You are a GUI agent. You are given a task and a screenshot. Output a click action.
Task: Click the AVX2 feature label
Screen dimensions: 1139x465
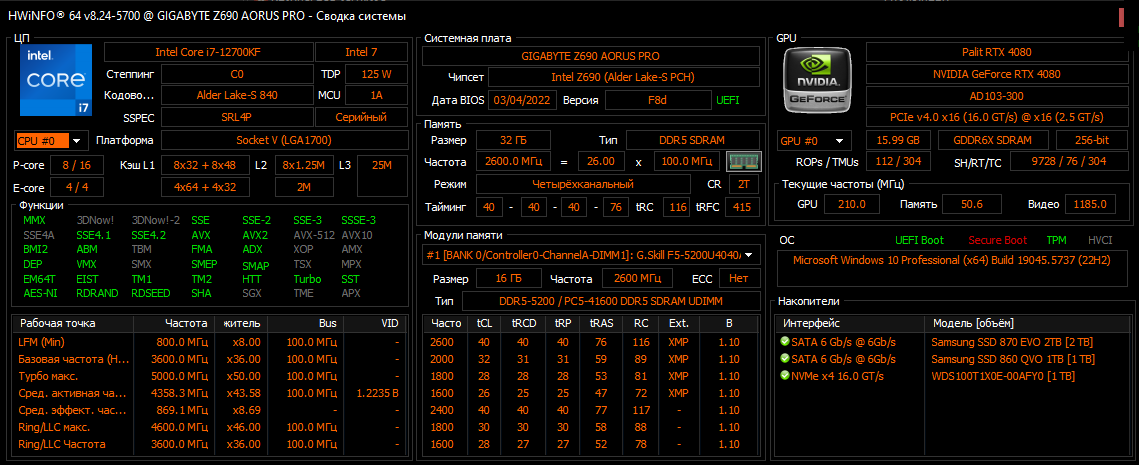tap(255, 235)
